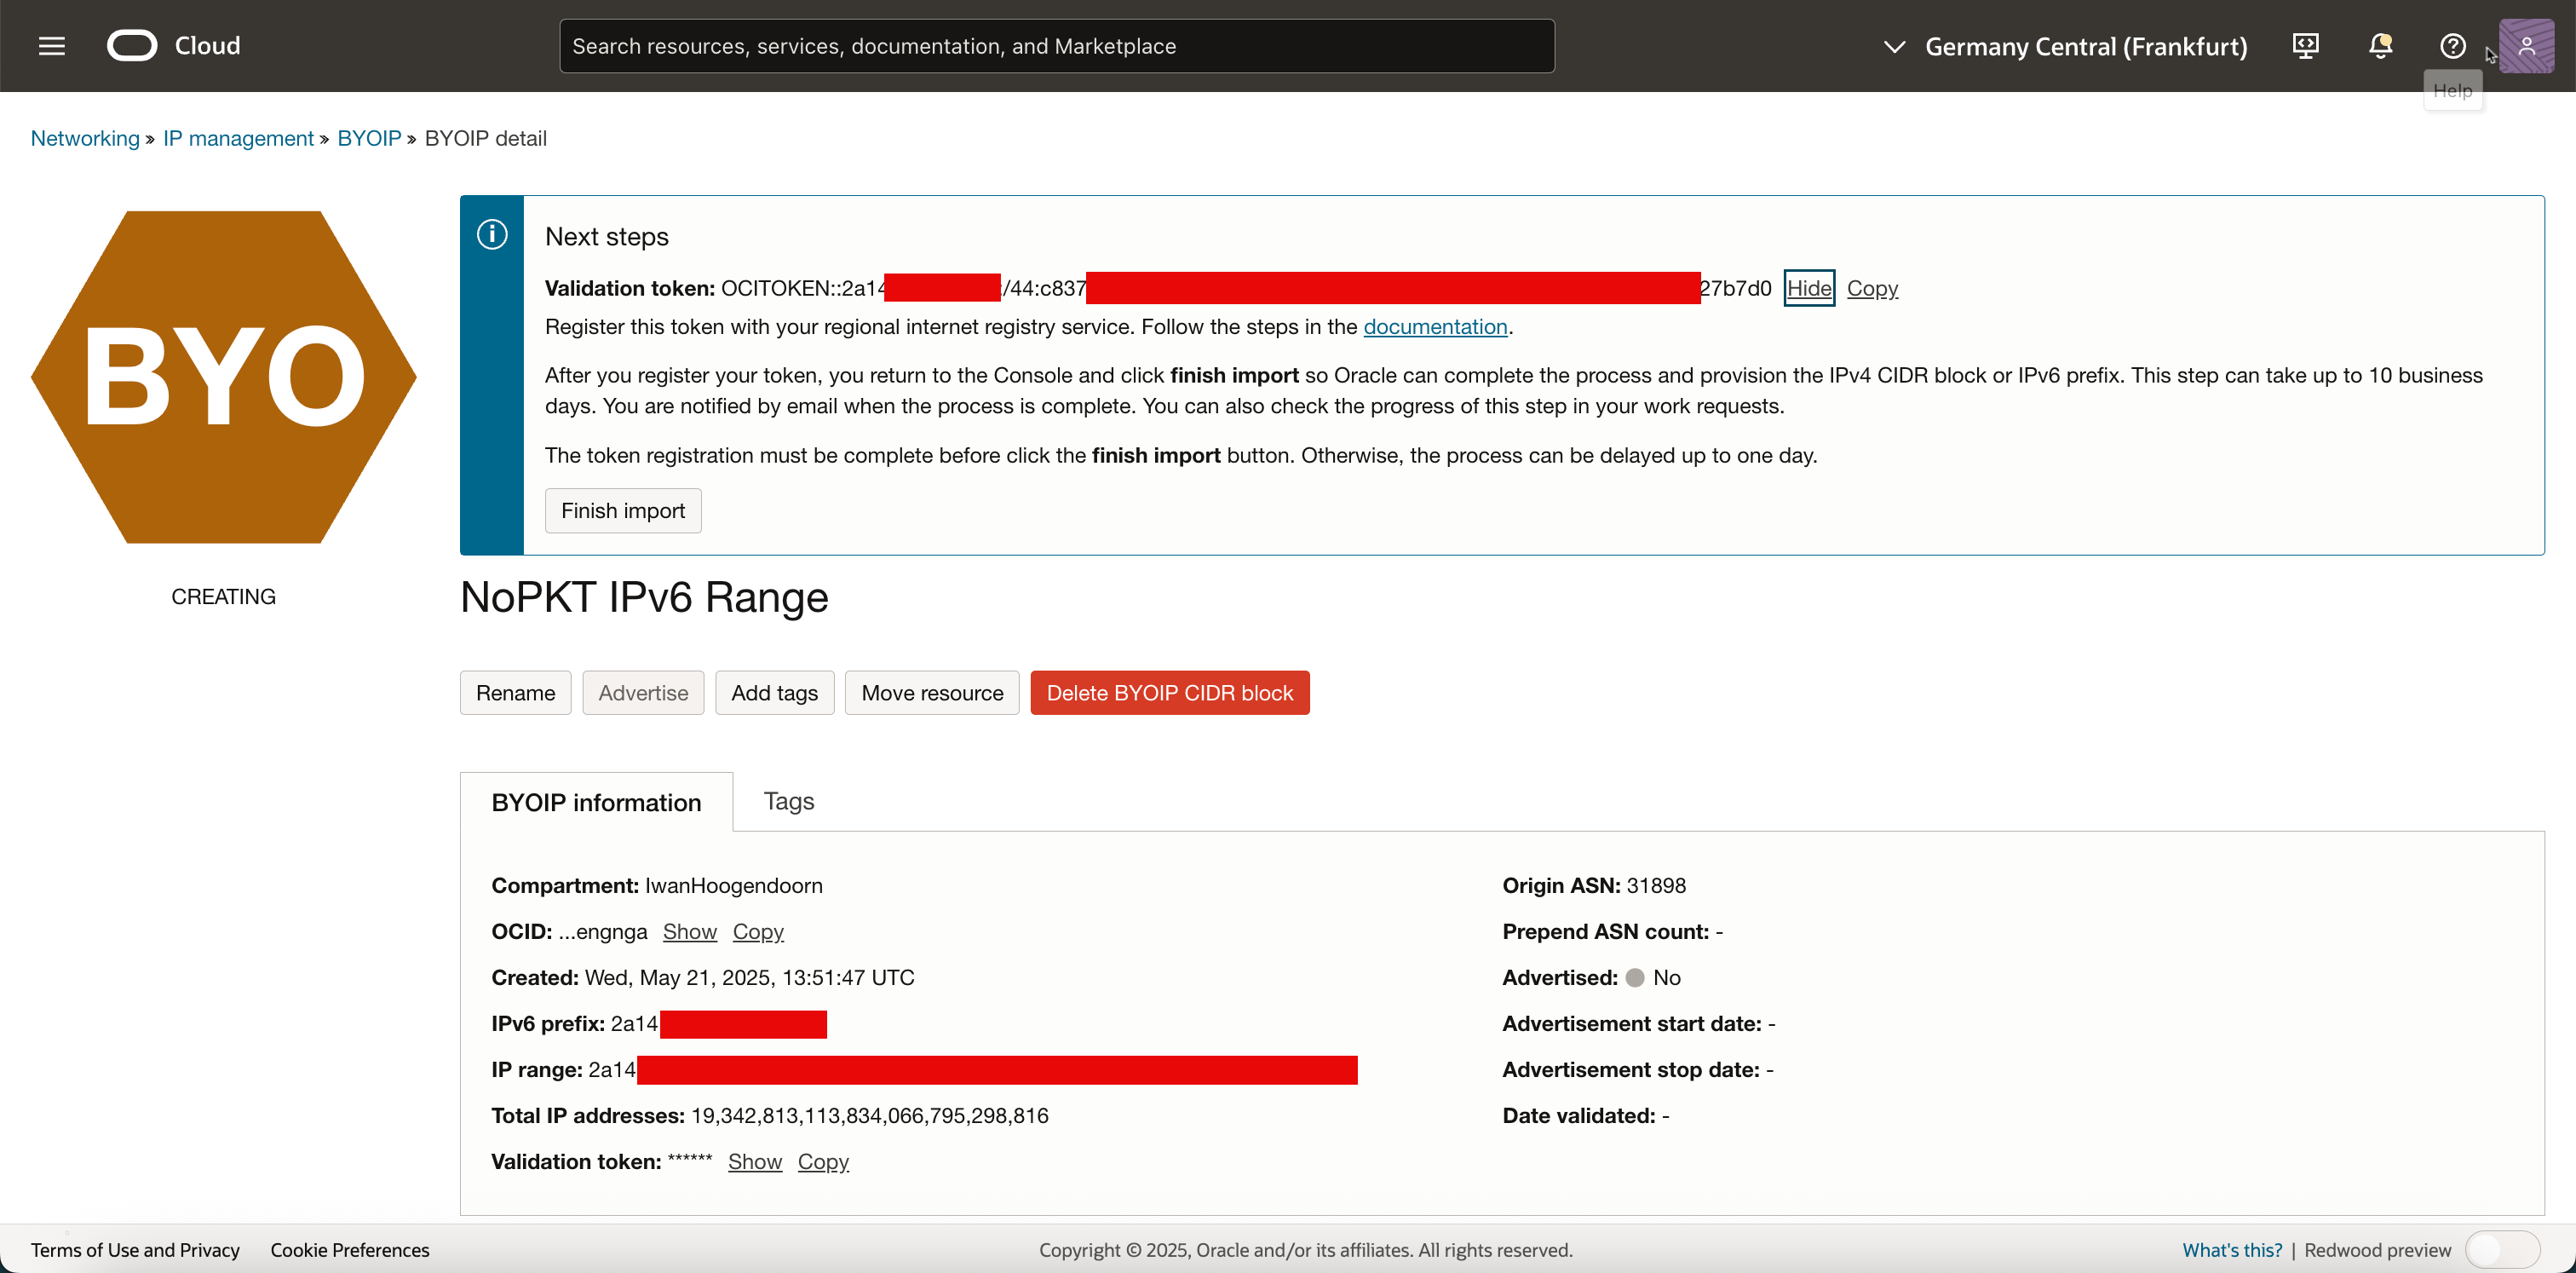The height and width of the screenshot is (1273, 2576).
Task: Click the Help question mark icon
Action: pyautogui.click(x=2452, y=46)
